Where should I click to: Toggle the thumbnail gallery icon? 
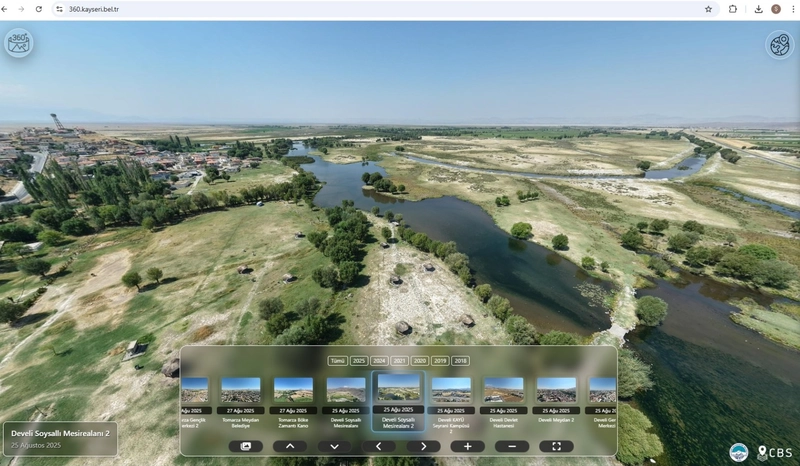[x=245, y=446]
